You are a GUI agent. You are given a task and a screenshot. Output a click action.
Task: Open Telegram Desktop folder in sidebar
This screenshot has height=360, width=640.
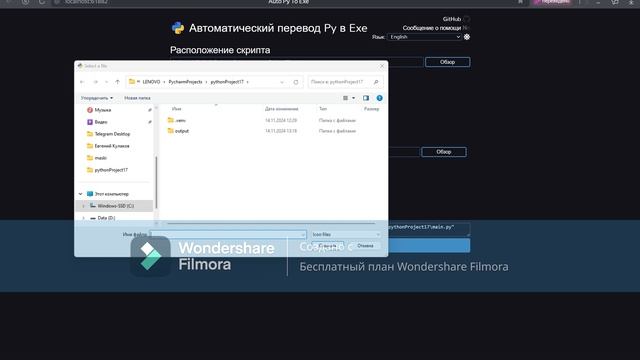click(x=112, y=134)
